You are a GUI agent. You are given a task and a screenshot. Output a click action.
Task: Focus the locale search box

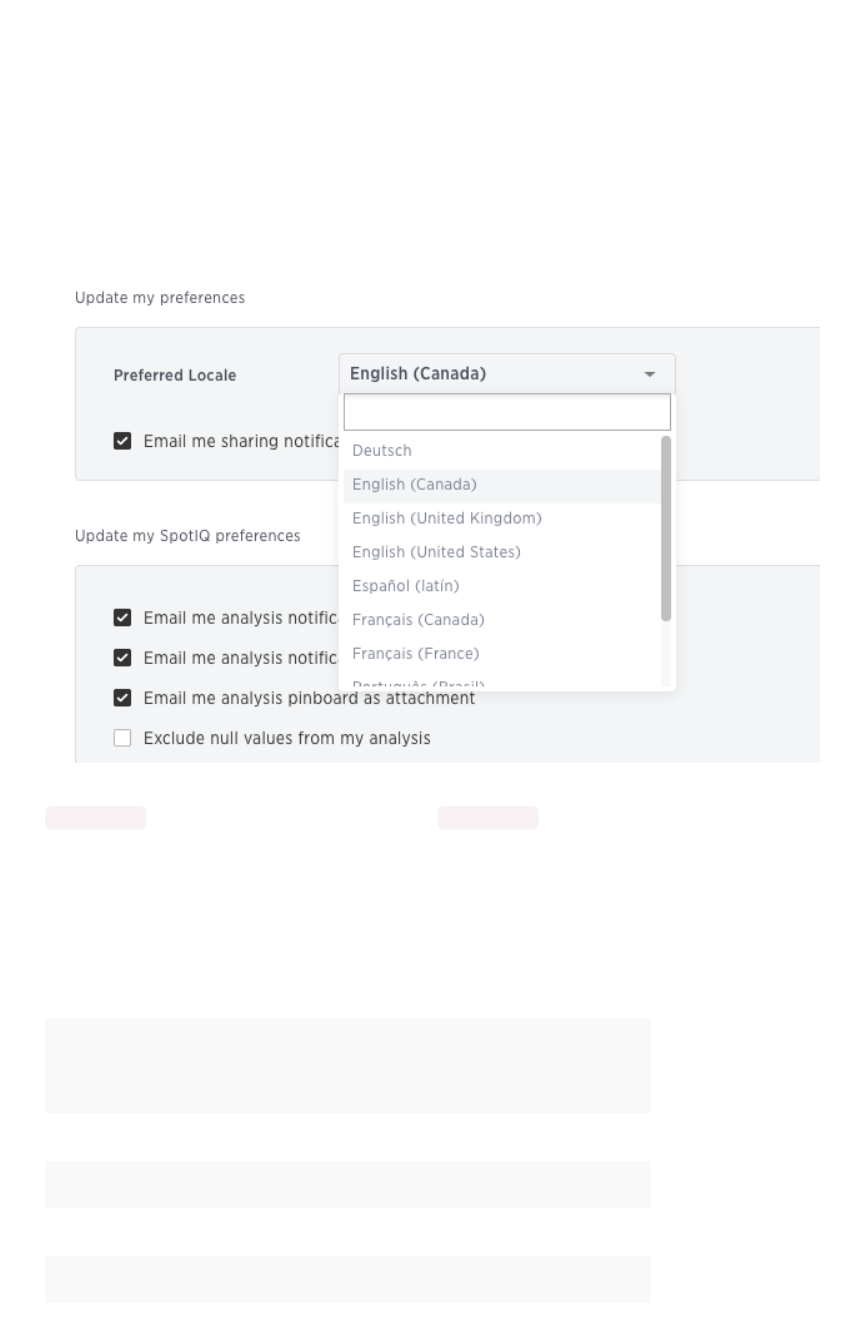click(x=506, y=412)
